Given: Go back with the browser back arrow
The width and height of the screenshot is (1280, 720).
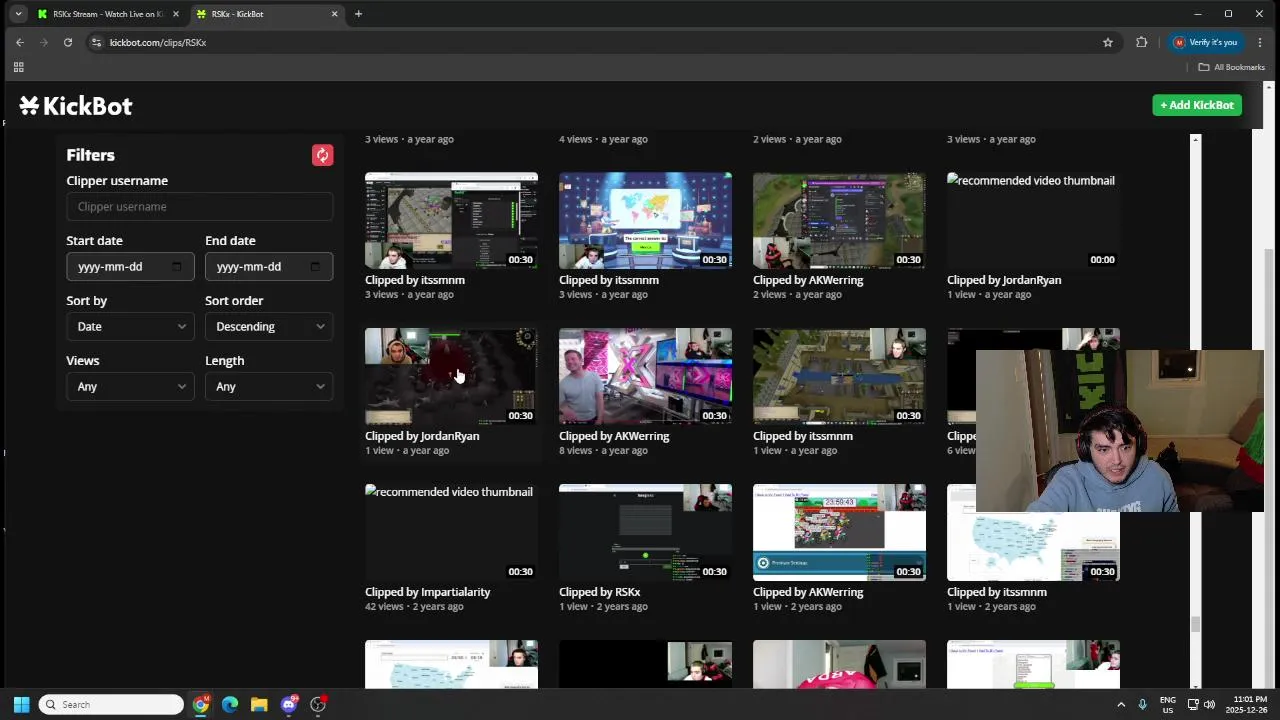Looking at the screenshot, I should coord(19,42).
